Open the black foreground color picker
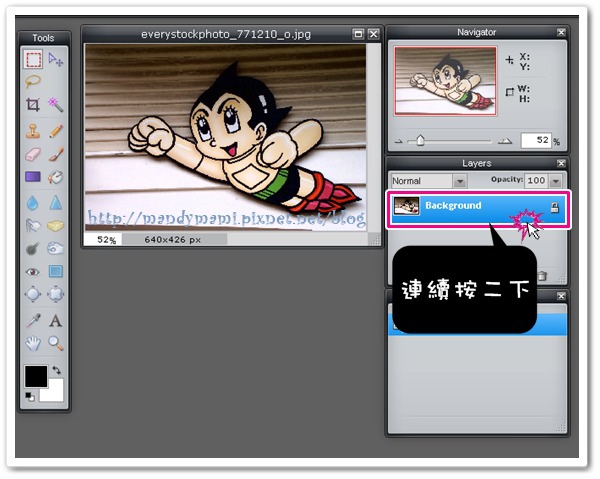The image size is (600, 479). click(36, 376)
